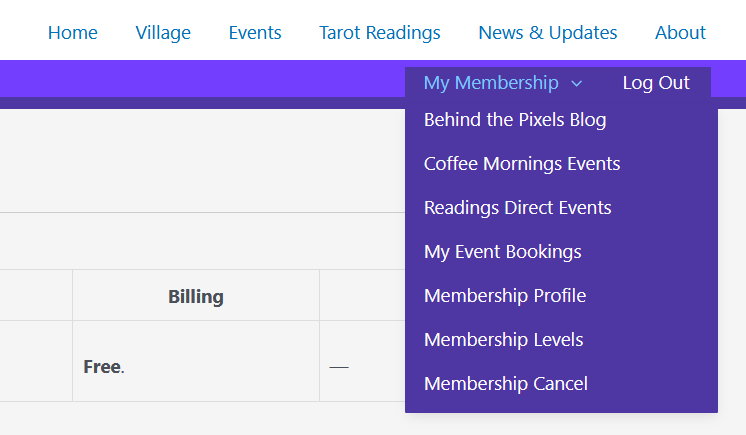Open Tarot Readings in top navigation

tap(380, 33)
